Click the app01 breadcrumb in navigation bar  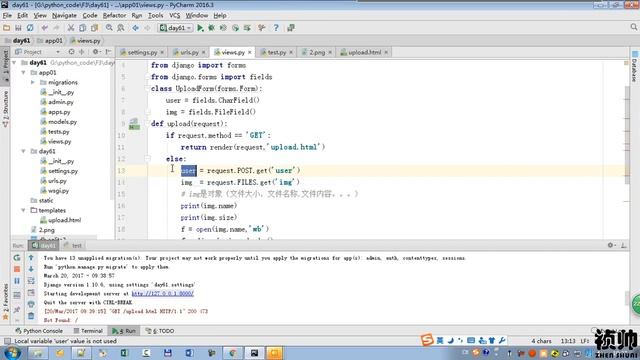(x=50, y=40)
